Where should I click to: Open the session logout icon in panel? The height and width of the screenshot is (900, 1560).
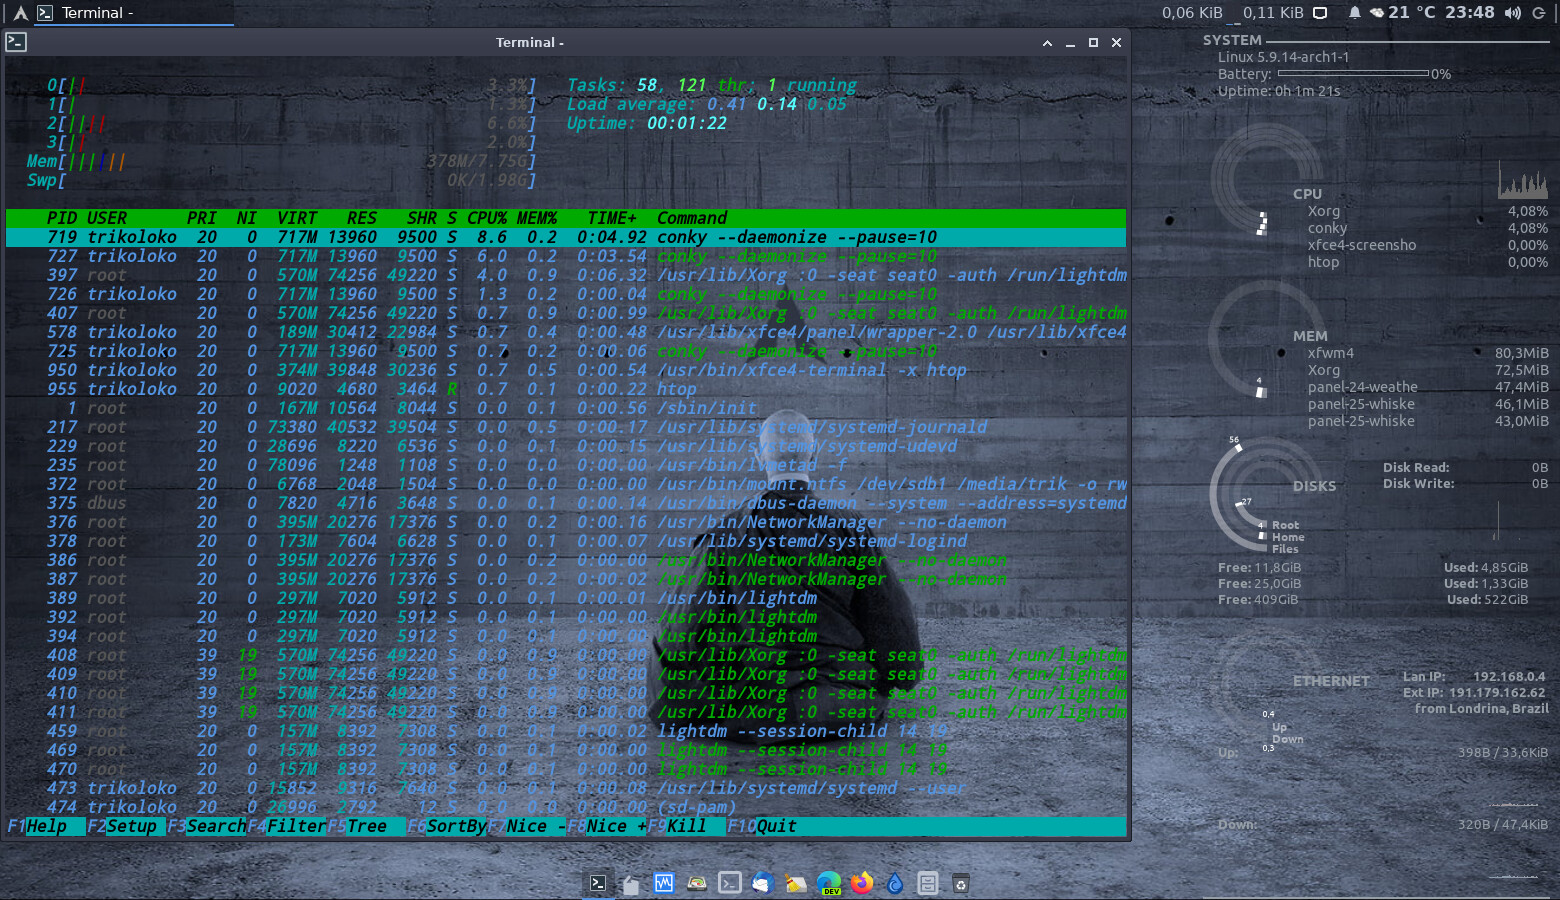1539,13
